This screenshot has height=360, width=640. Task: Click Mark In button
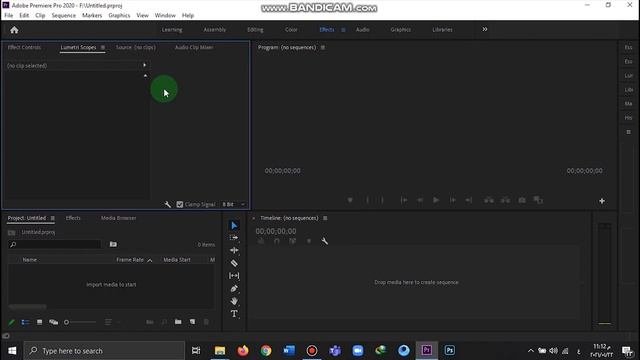pos(367,200)
